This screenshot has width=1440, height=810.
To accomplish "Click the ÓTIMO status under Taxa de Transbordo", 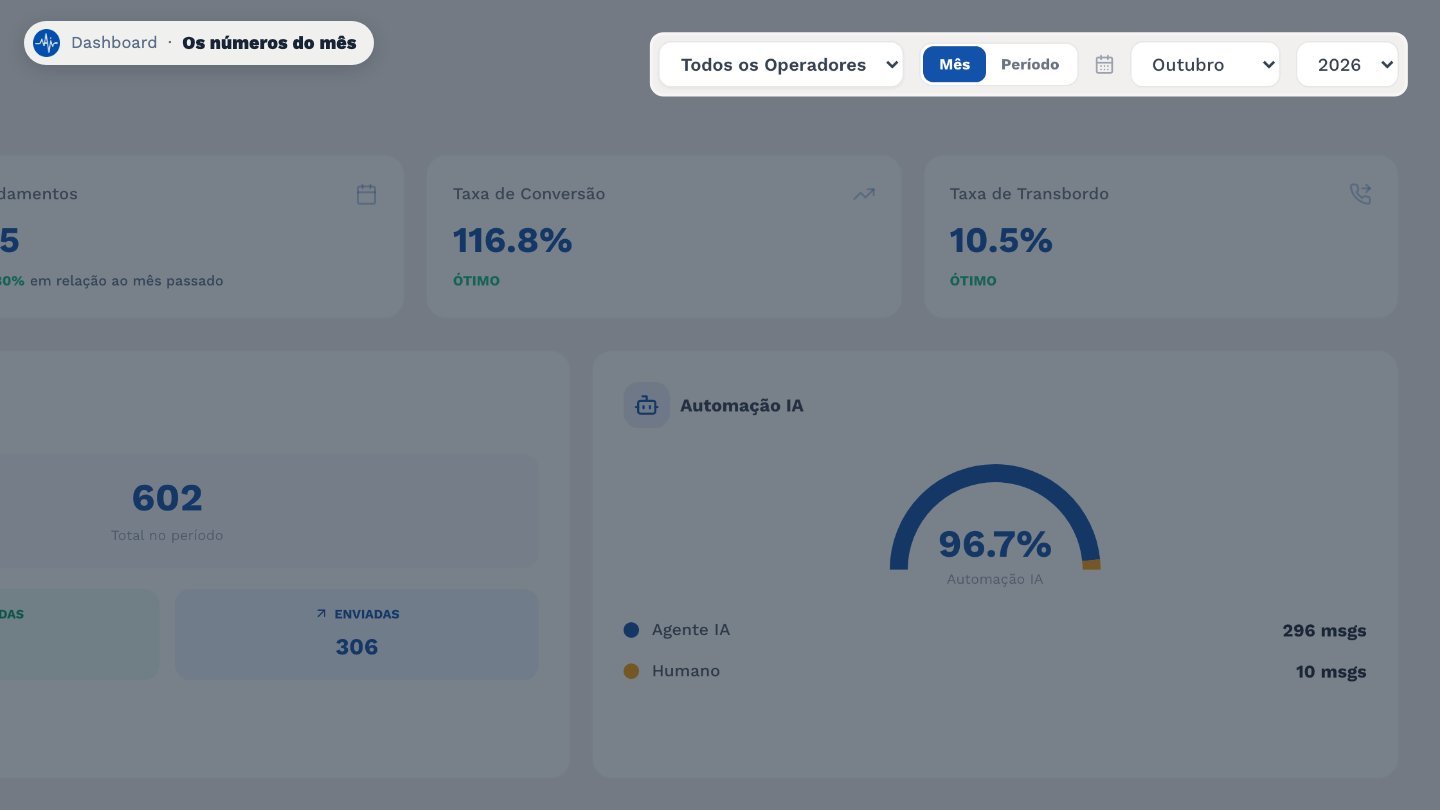I will pos(973,281).
